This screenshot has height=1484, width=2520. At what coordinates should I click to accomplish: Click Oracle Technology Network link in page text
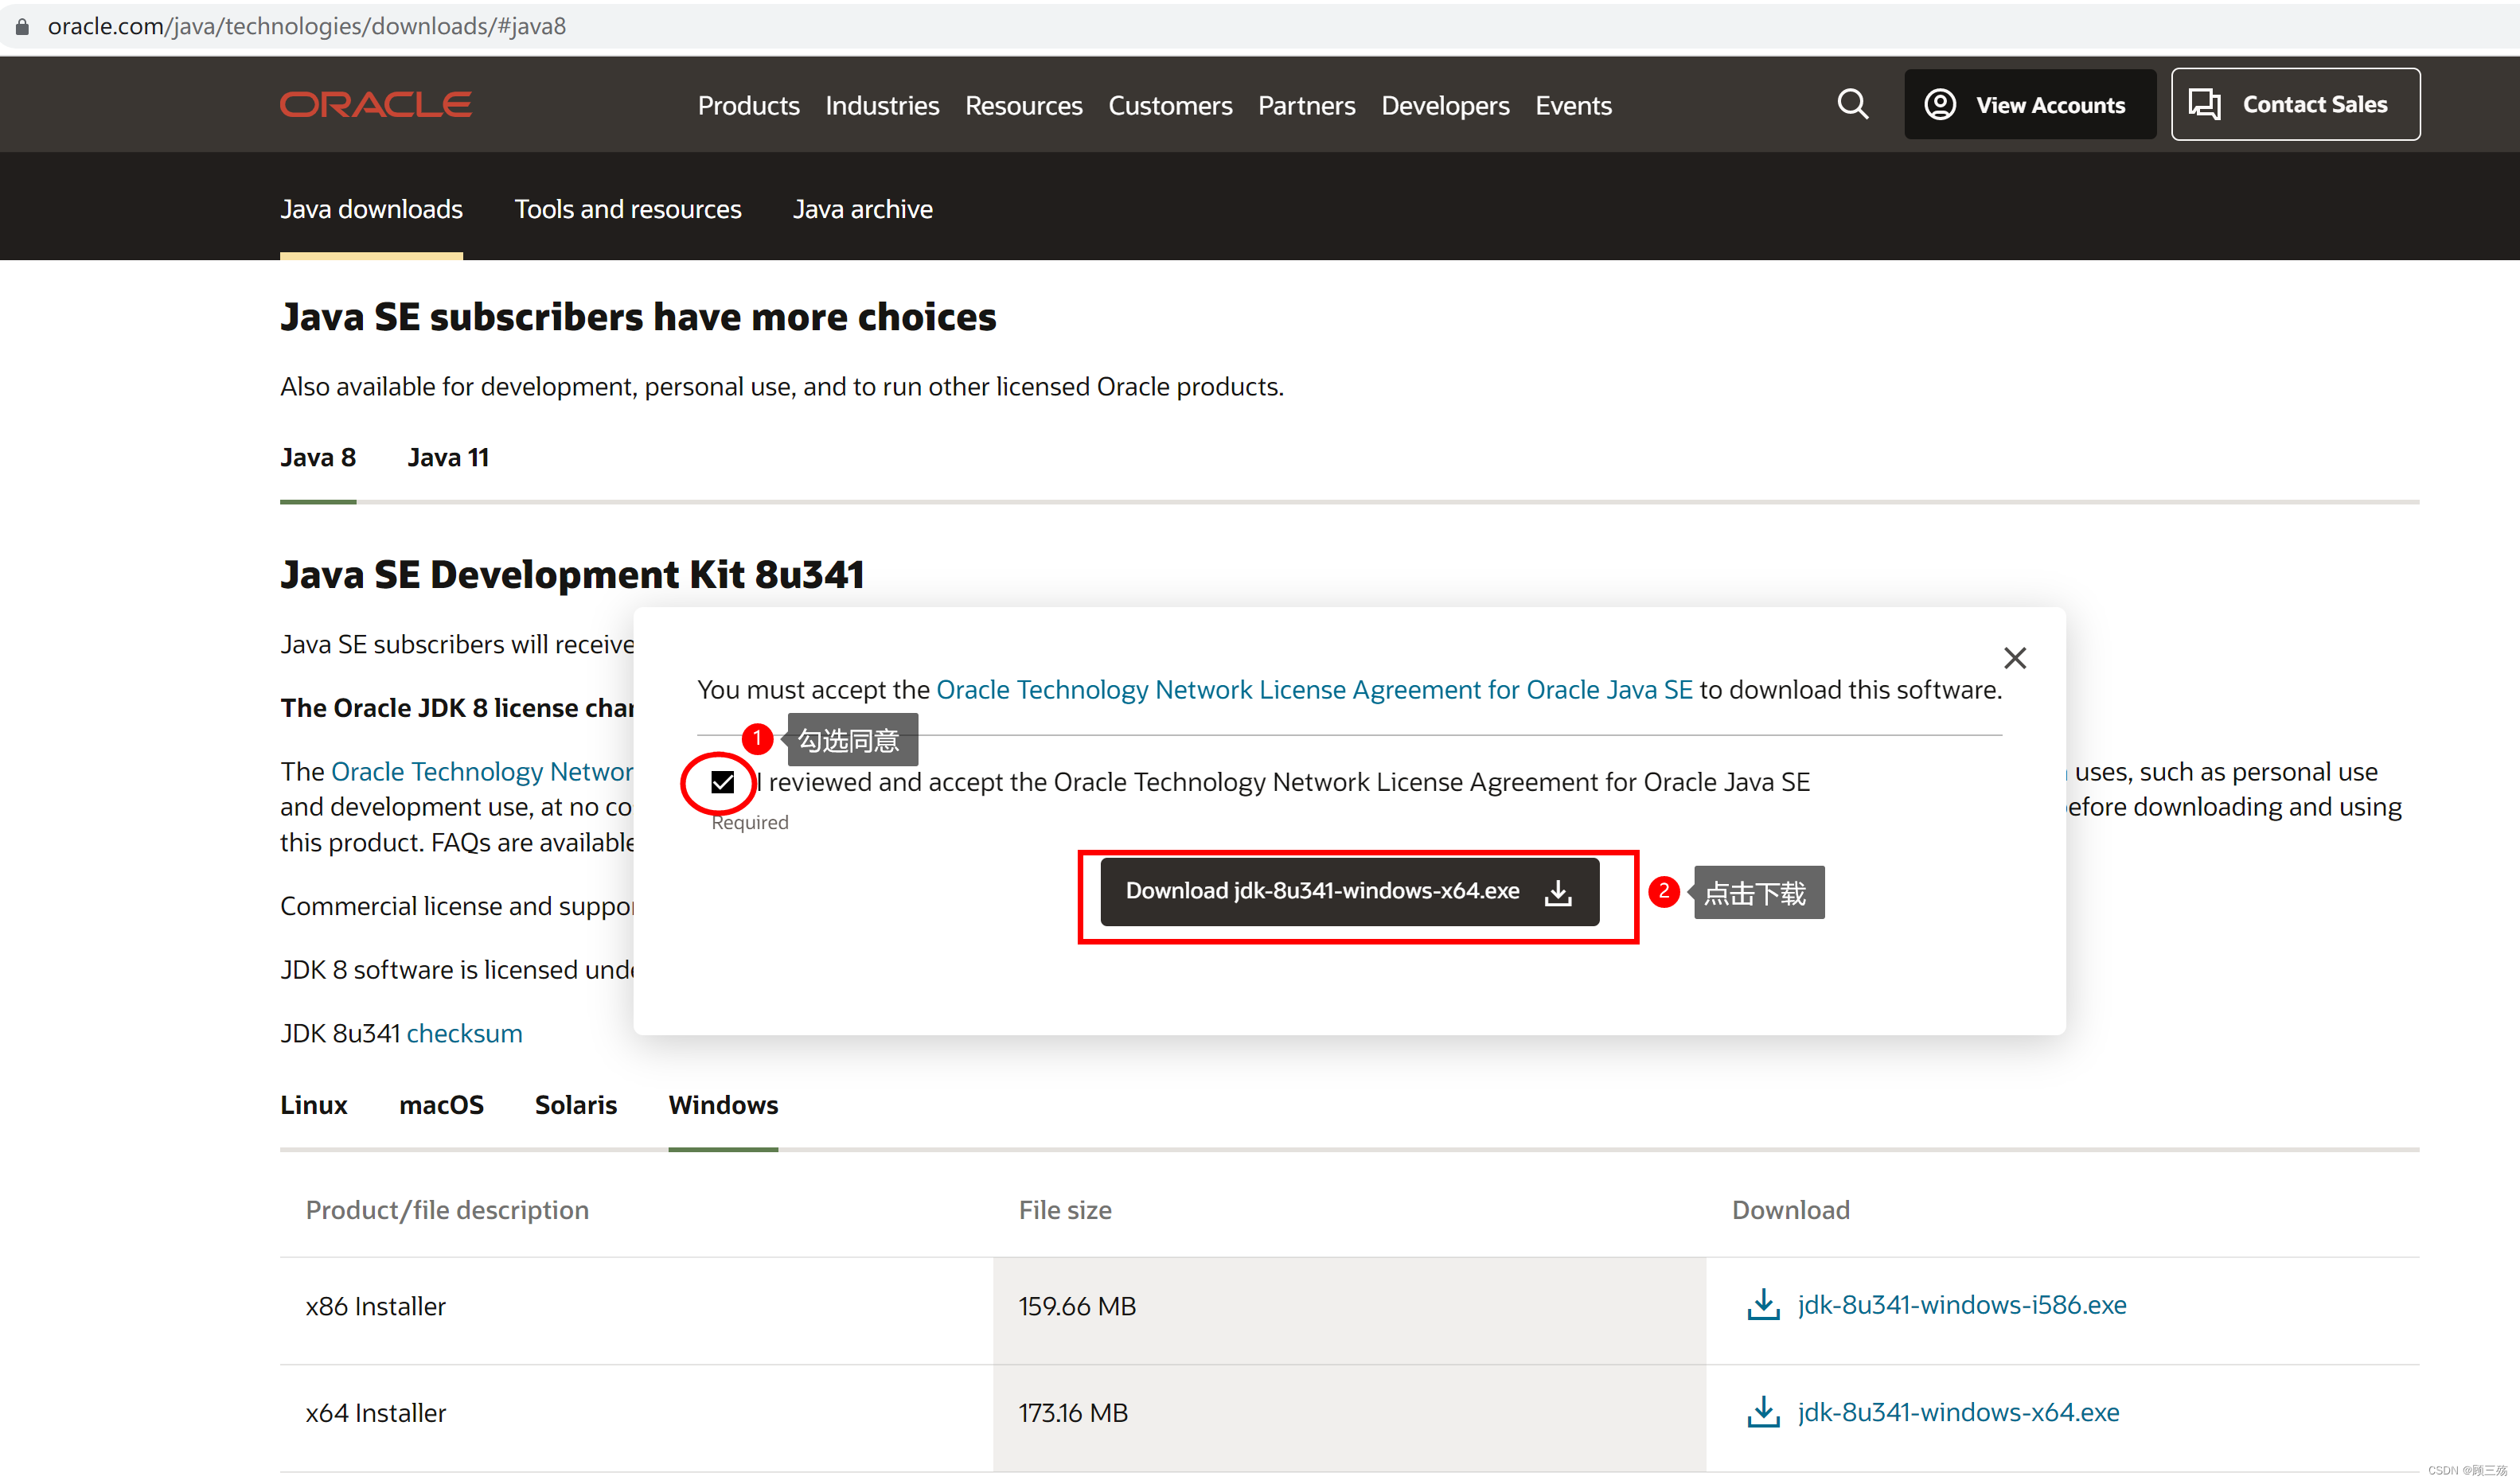(482, 772)
